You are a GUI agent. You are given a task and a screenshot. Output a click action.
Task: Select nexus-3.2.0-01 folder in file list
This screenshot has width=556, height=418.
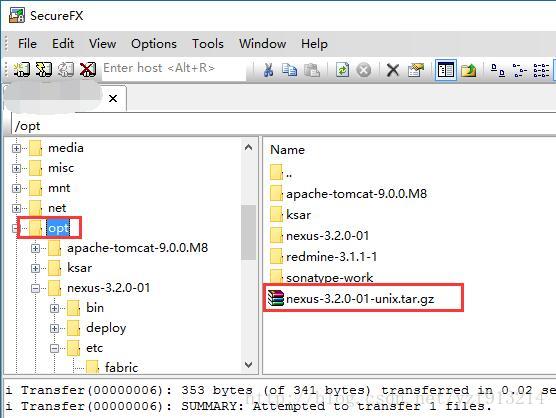pyautogui.click(x=328, y=235)
